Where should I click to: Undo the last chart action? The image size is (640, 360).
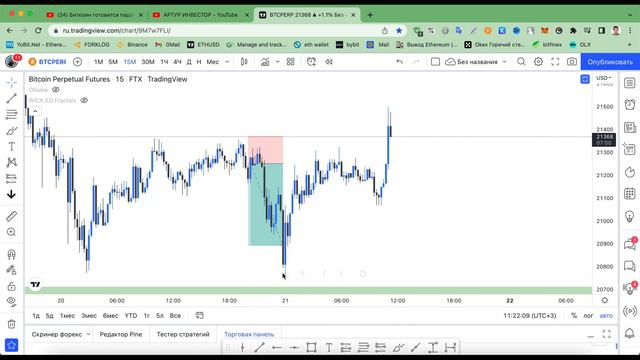pos(400,62)
